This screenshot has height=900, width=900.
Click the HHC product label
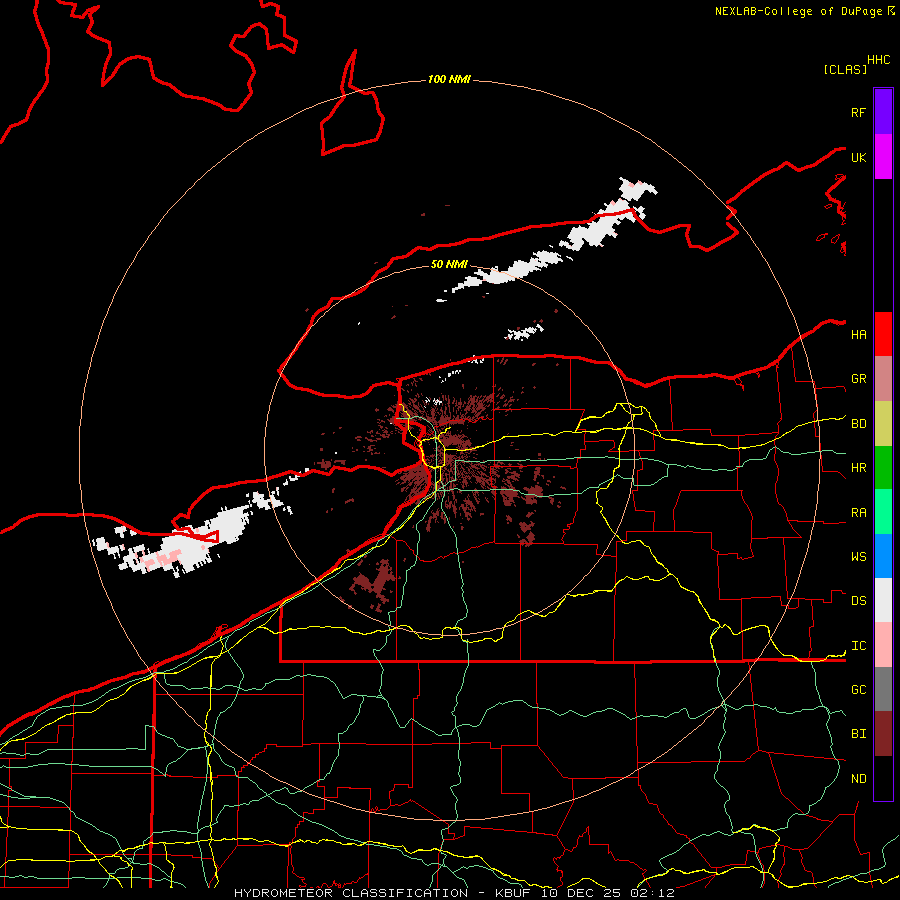click(x=878, y=60)
